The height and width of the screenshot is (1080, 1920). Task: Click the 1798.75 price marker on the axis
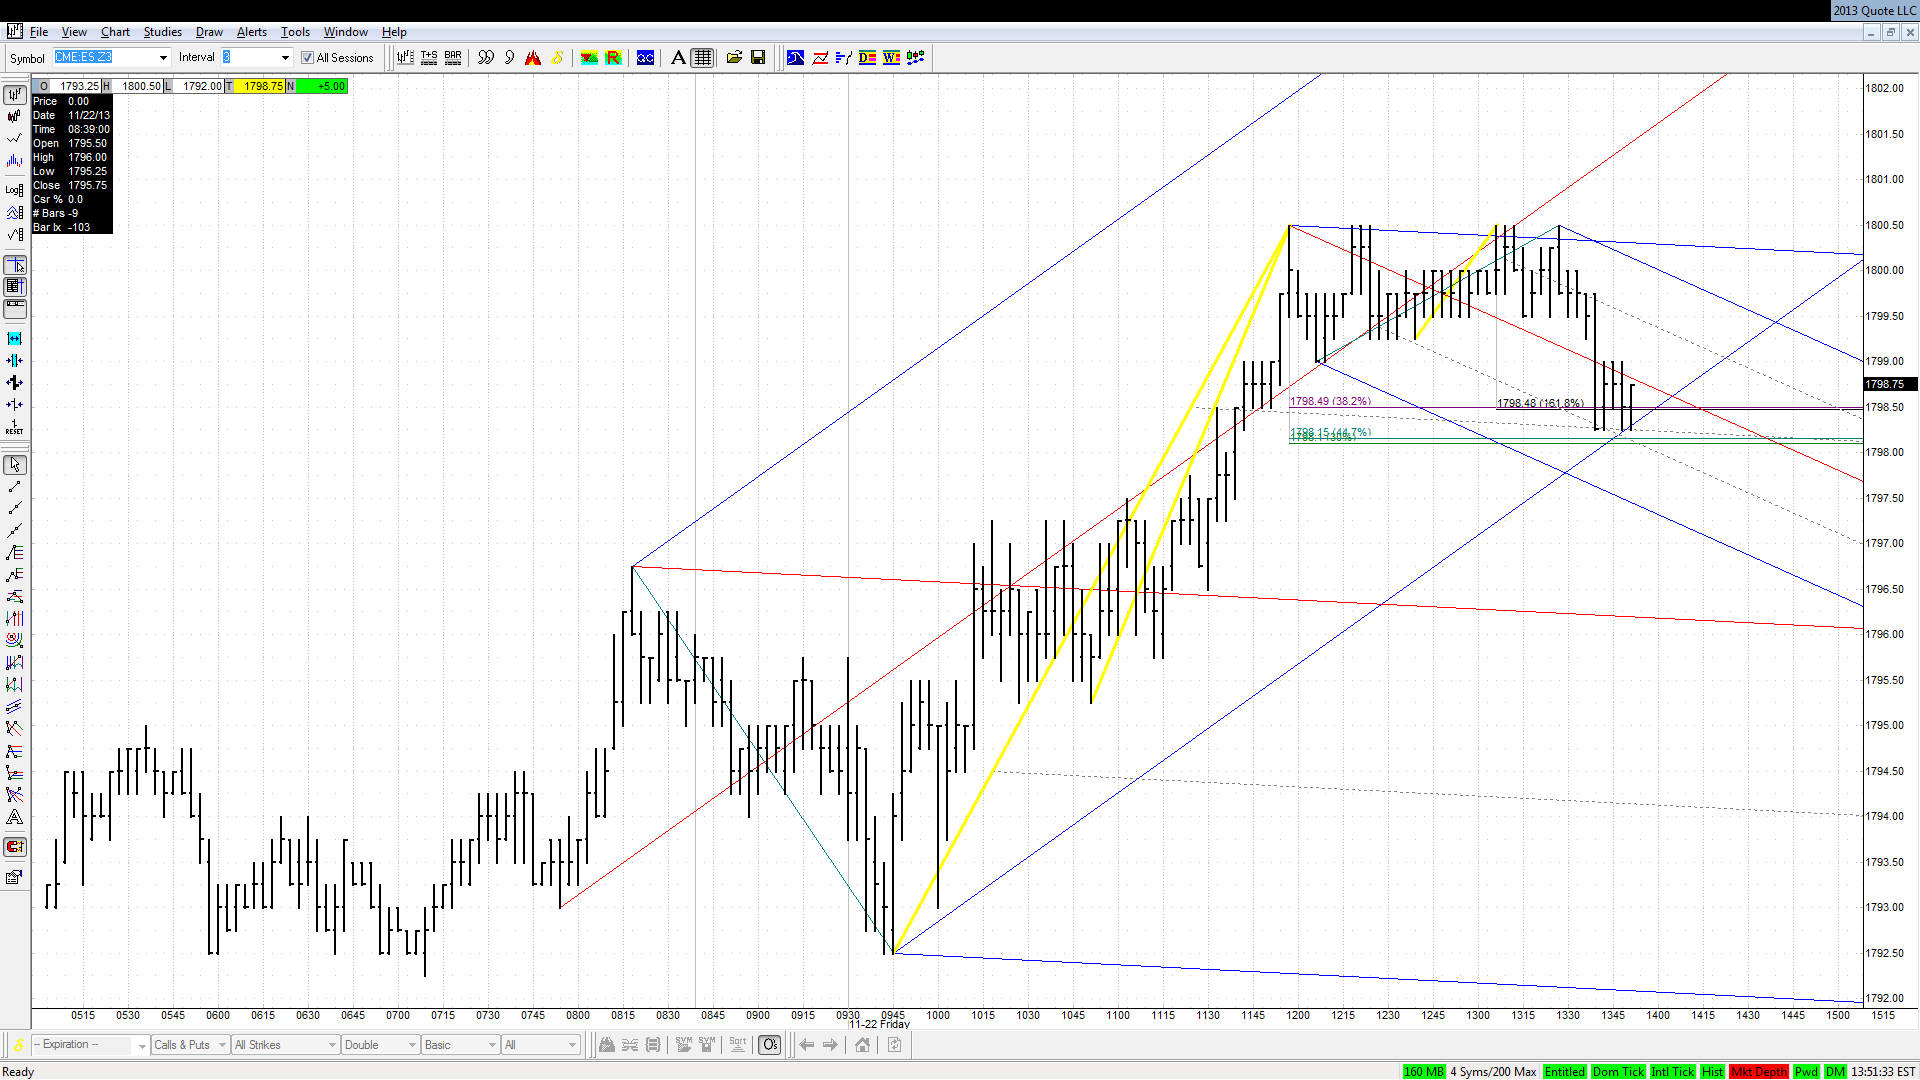tap(1889, 384)
